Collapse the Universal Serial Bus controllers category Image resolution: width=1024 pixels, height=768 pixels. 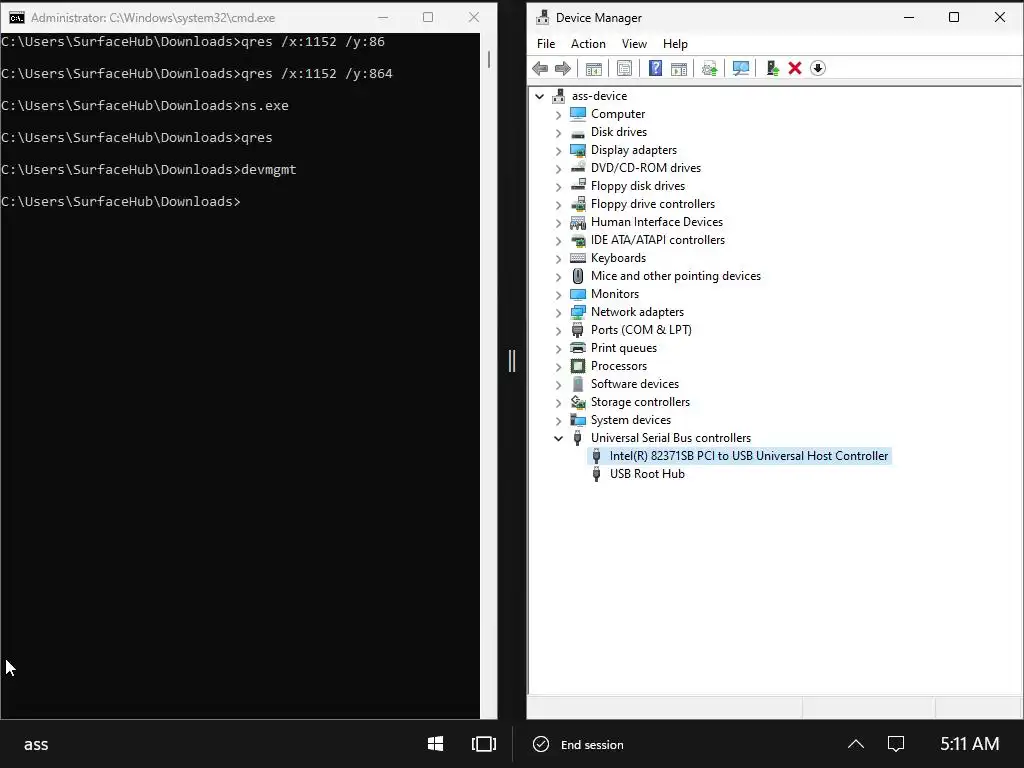coord(558,438)
